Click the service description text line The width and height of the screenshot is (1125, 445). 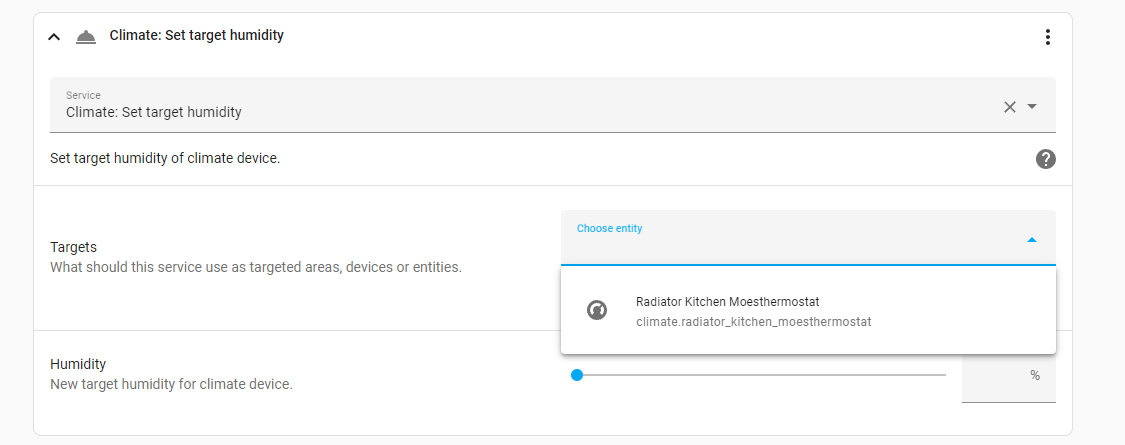(164, 158)
